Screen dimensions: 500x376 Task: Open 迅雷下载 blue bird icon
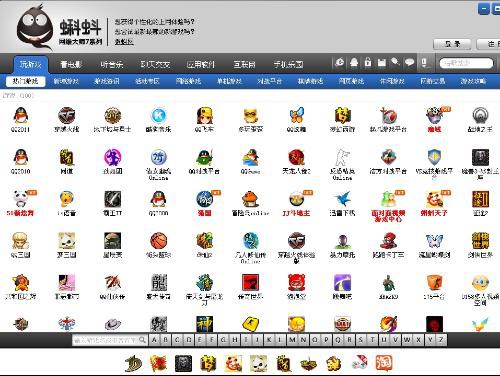[x=342, y=199]
